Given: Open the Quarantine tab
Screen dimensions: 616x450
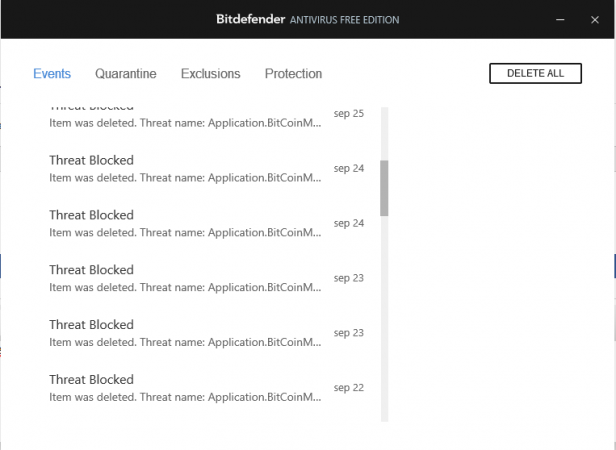Looking at the screenshot, I should coord(126,73).
